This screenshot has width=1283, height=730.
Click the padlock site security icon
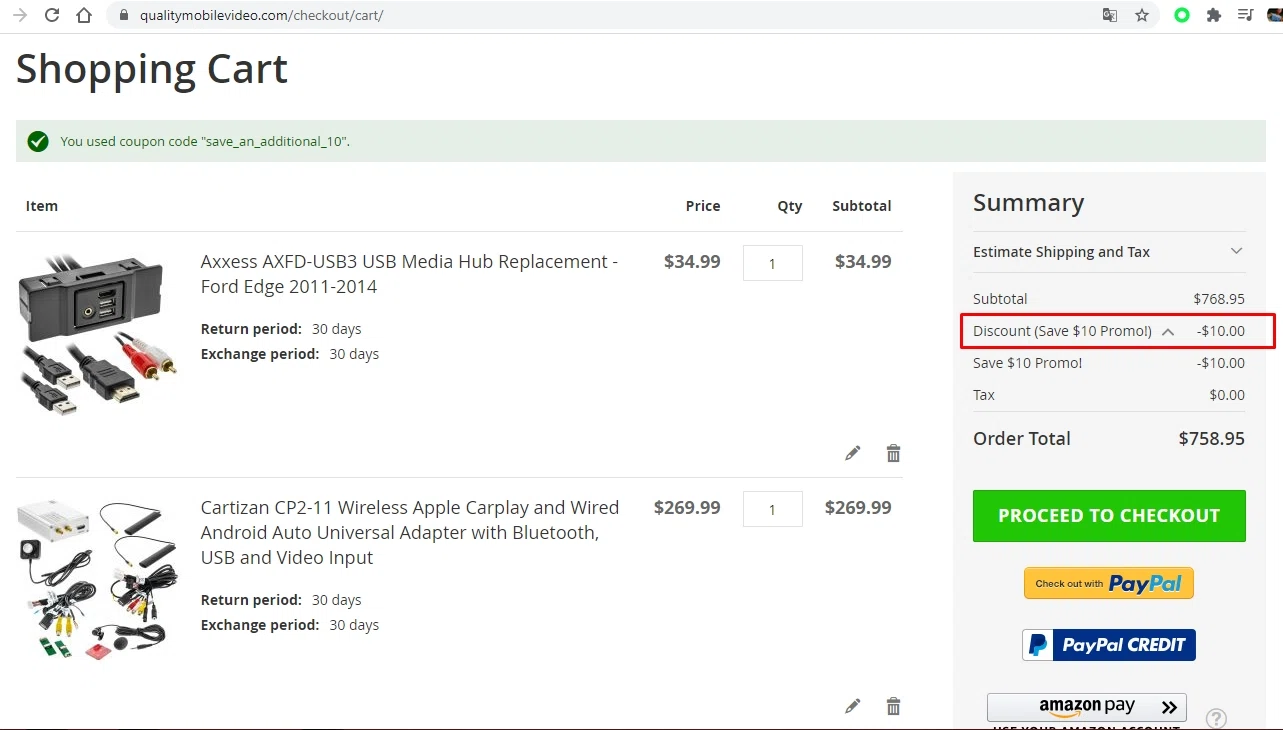pos(124,15)
